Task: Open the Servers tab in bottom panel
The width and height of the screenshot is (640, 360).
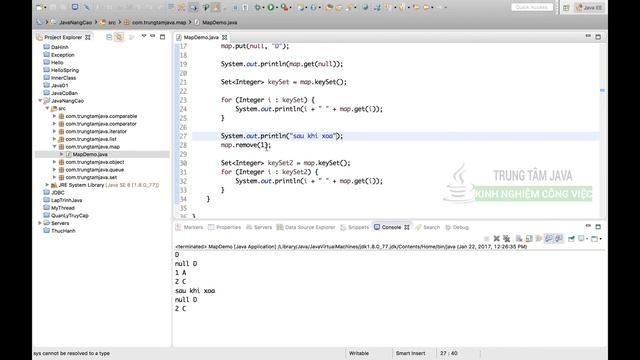Action: coord(259,227)
